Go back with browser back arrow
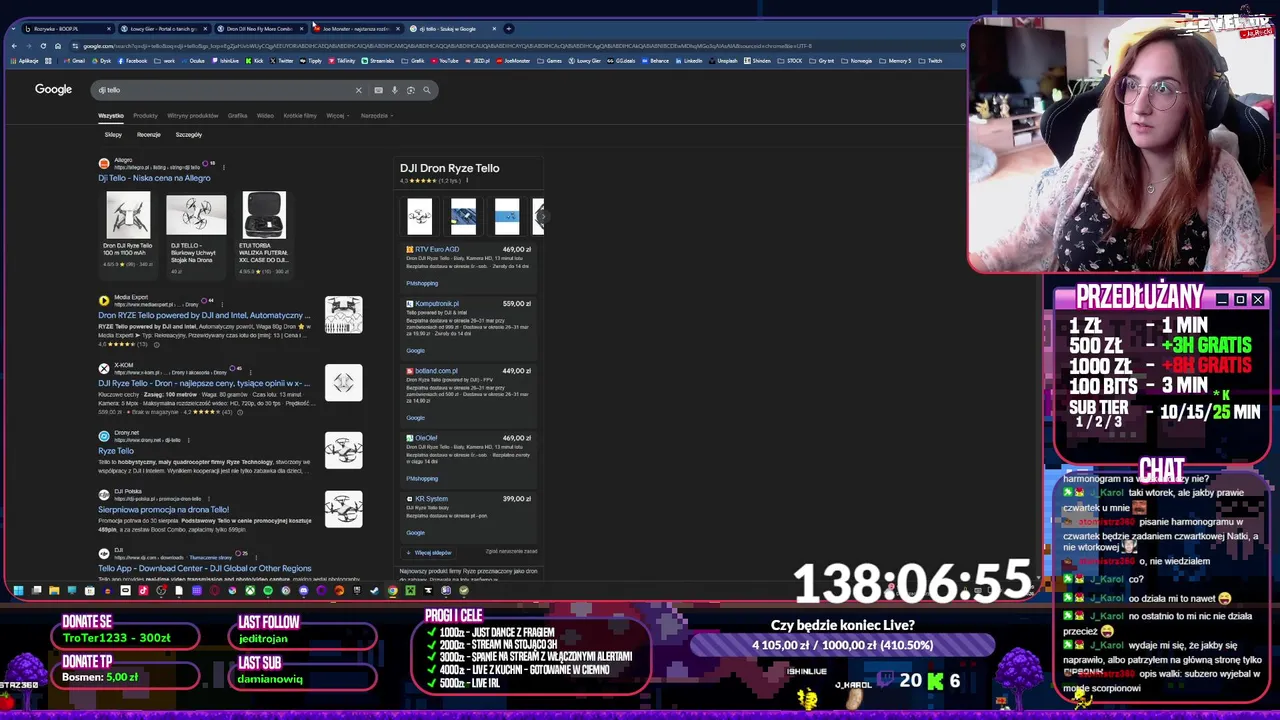The width and height of the screenshot is (1280, 720). point(14,46)
